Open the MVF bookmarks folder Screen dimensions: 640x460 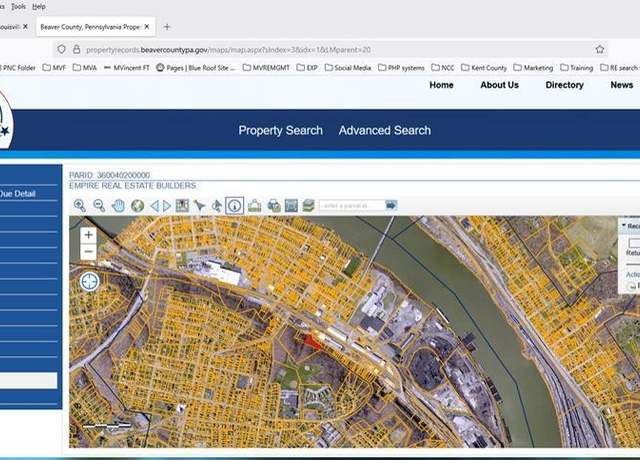(x=54, y=68)
